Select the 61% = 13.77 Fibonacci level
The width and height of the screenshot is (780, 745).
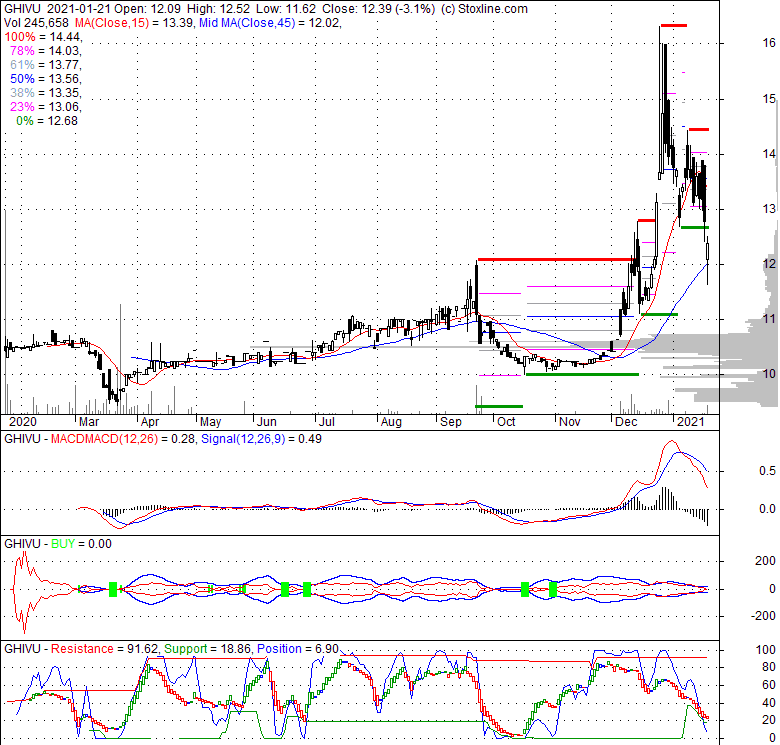coord(45,65)
